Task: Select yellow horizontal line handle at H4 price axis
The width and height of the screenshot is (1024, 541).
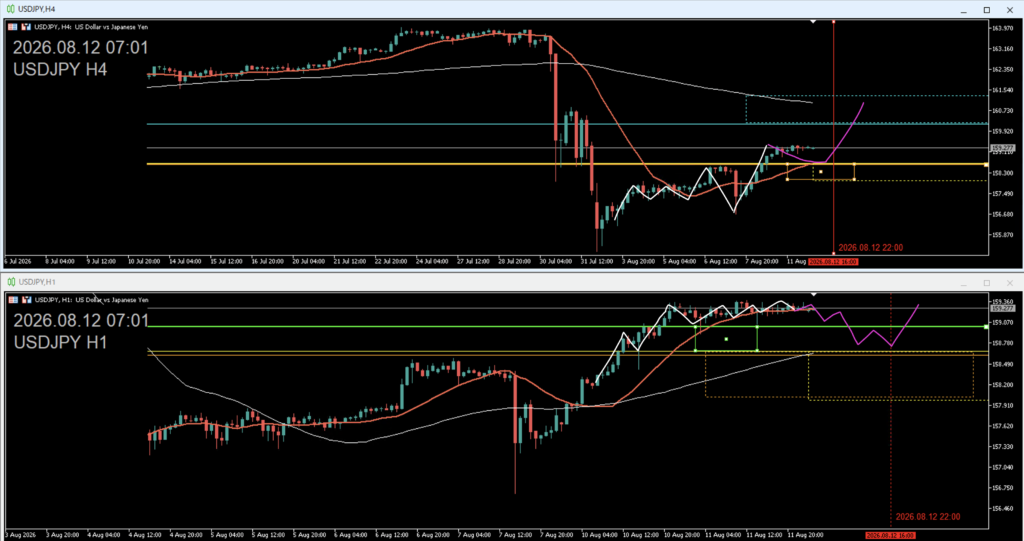Action: click(986, 165)
